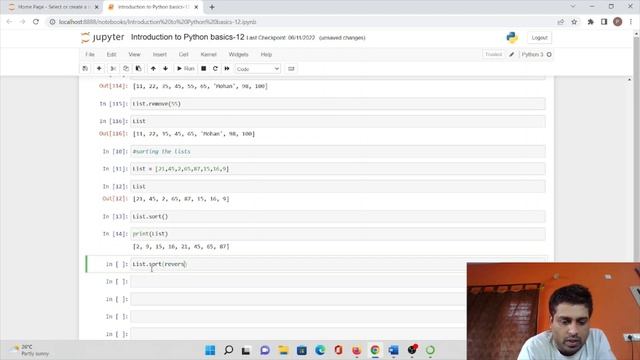640x360 pixels.
Task: Open the Chrome profile avatar
Action: 618,22
